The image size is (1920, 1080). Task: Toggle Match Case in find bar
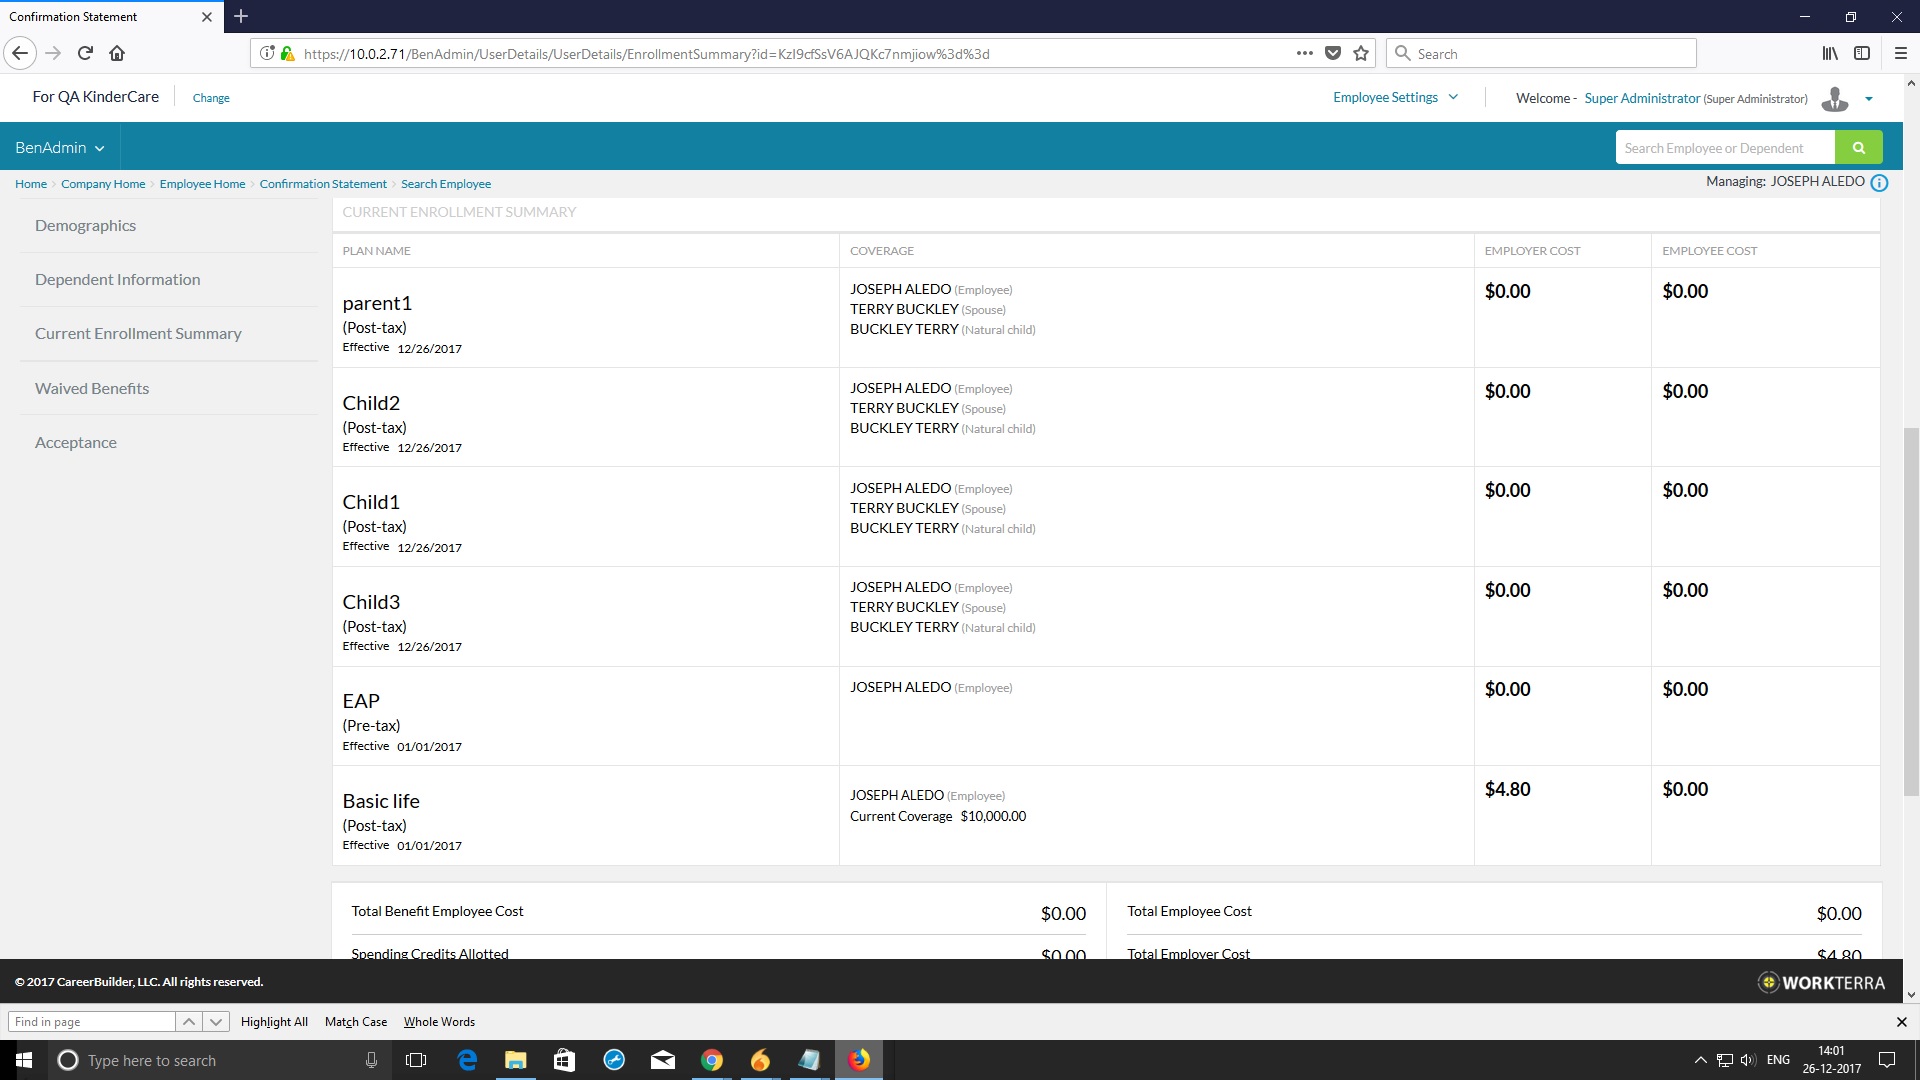pos(355,1022)
